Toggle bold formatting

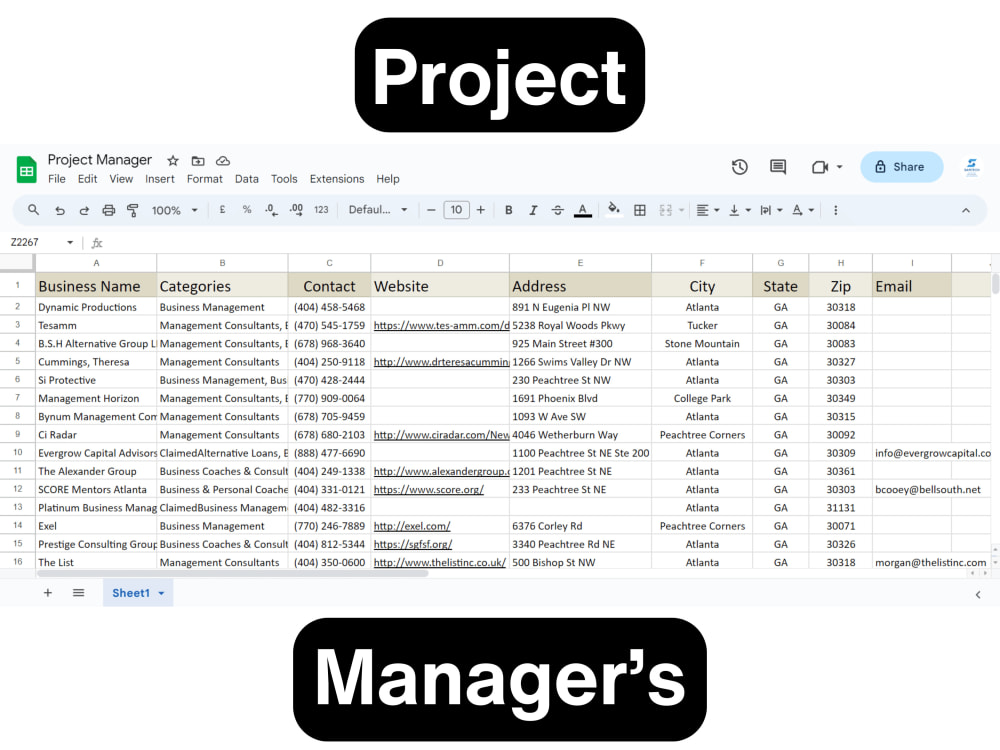tap(508, 210)
